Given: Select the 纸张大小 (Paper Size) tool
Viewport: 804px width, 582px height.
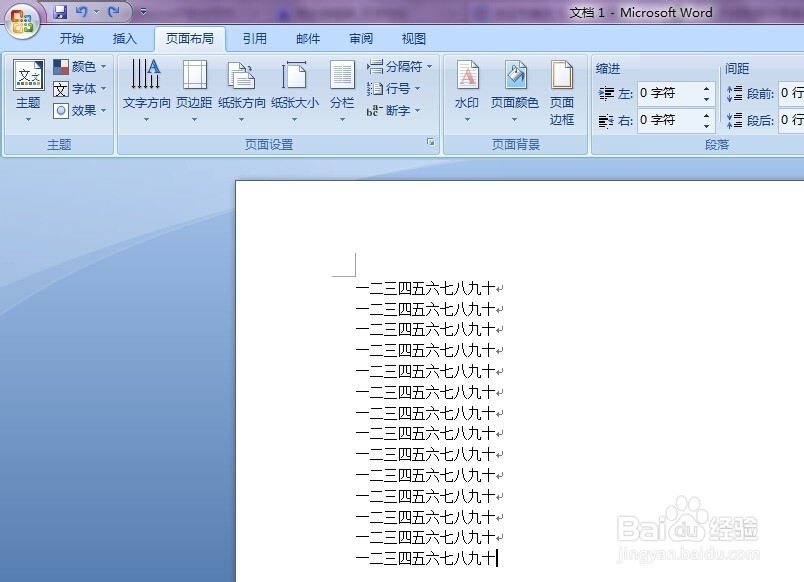Looking at the screenshot, I should (x=294, y=88).
